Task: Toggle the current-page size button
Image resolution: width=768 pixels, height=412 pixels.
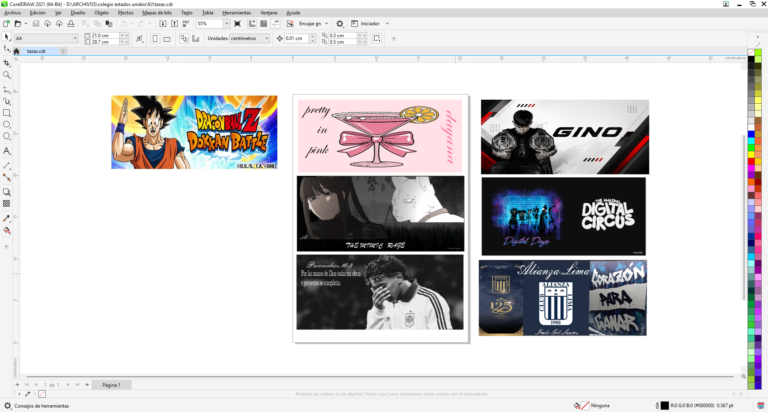Action: 196,38
